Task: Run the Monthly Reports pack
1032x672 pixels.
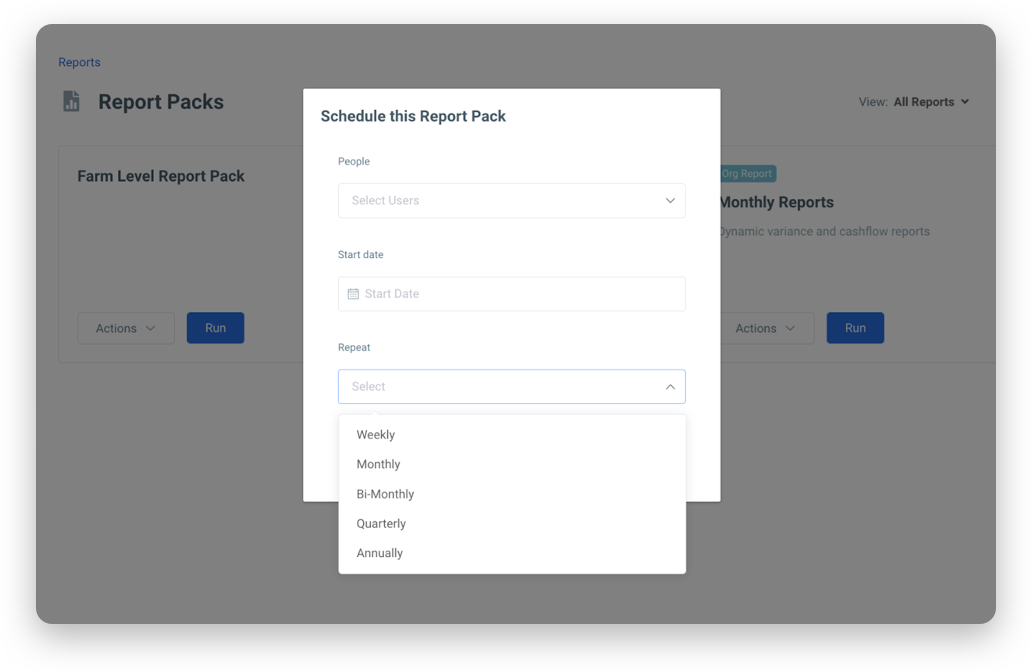Action: (855, 328)
